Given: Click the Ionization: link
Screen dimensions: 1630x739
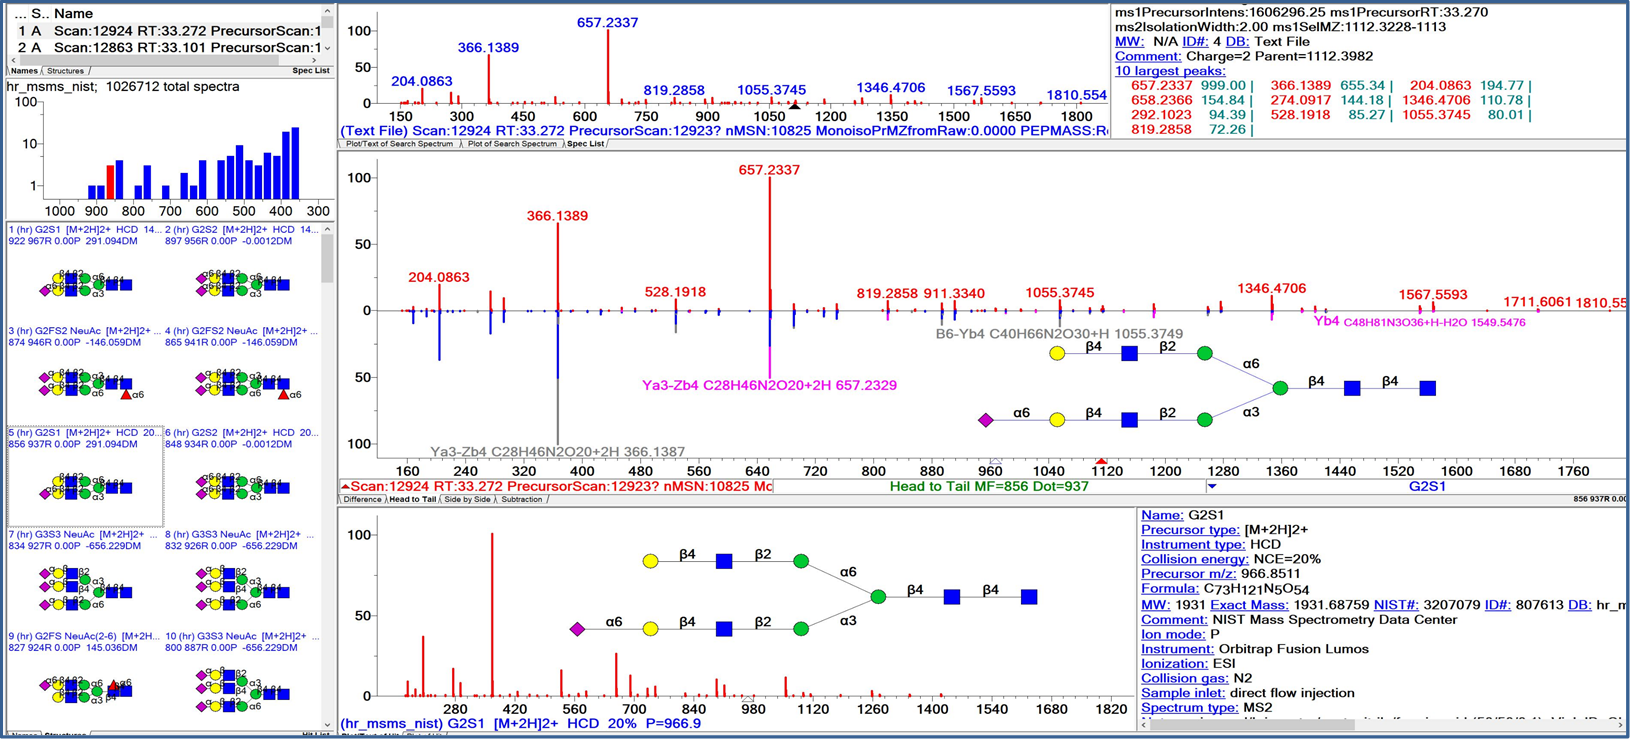Looking at the screenshot, I should point(1175,663).
